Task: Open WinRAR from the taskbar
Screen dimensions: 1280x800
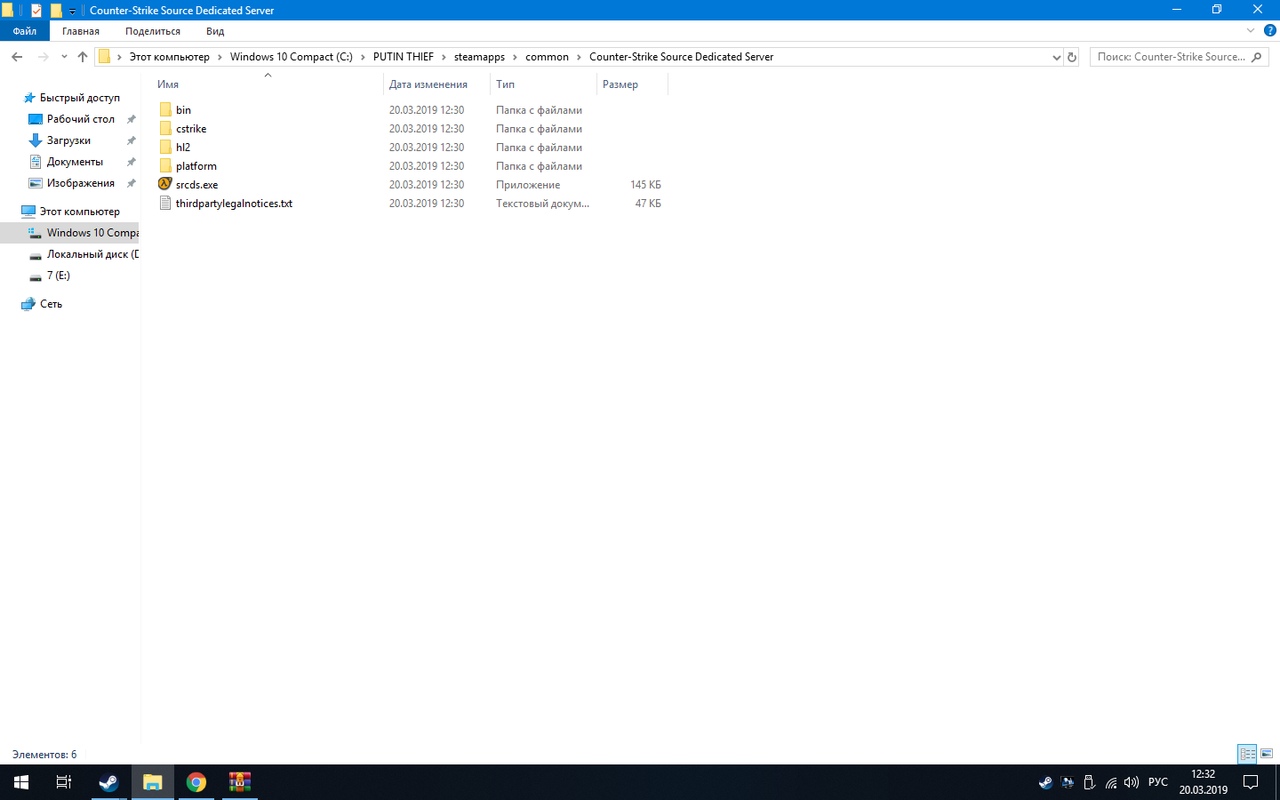Action: point(240,782)
